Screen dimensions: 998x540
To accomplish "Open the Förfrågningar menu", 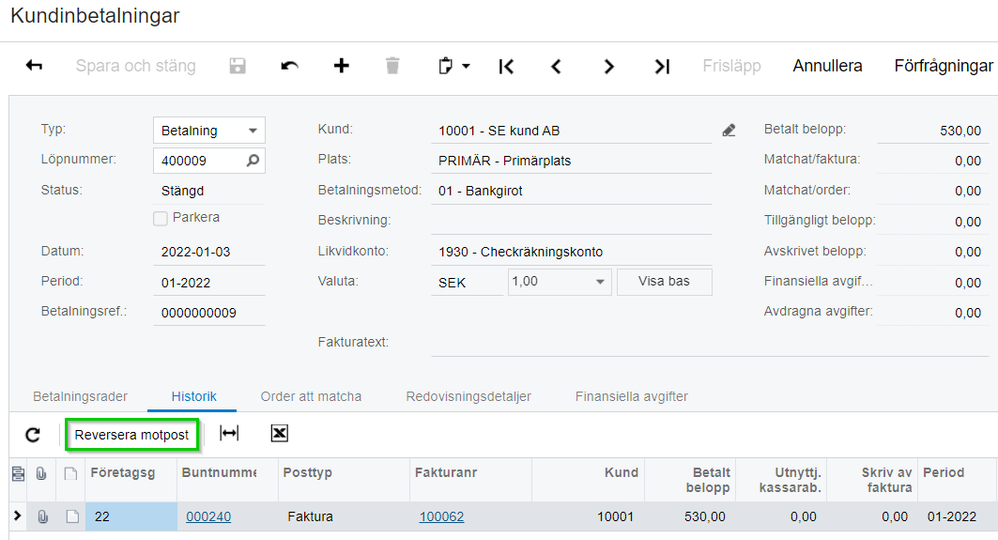I will 943,66.
